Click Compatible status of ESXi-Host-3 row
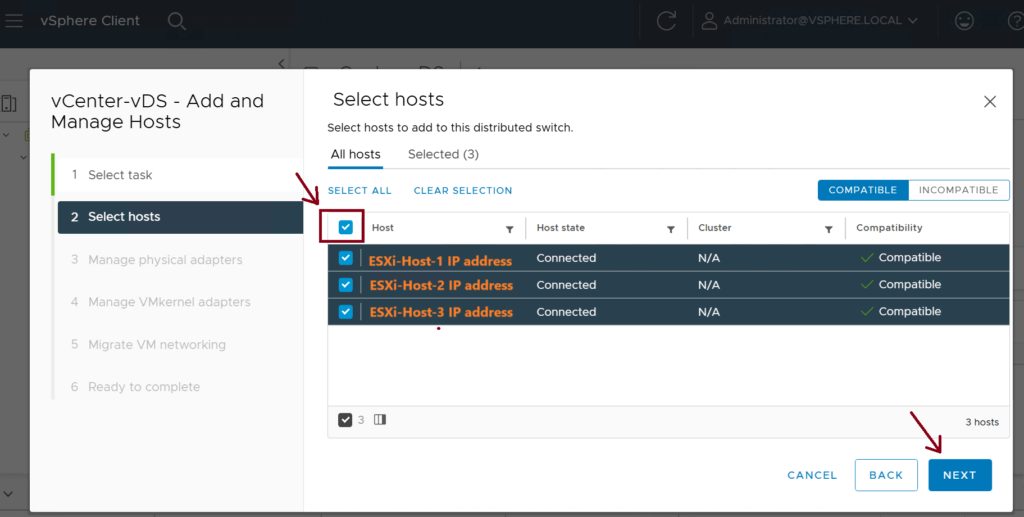Screen dimensions: 1024x517 (901, 311)
